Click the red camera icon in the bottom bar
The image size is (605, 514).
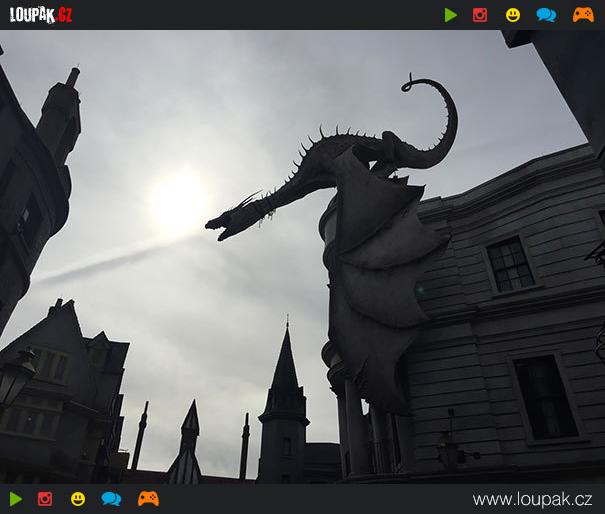45,499
